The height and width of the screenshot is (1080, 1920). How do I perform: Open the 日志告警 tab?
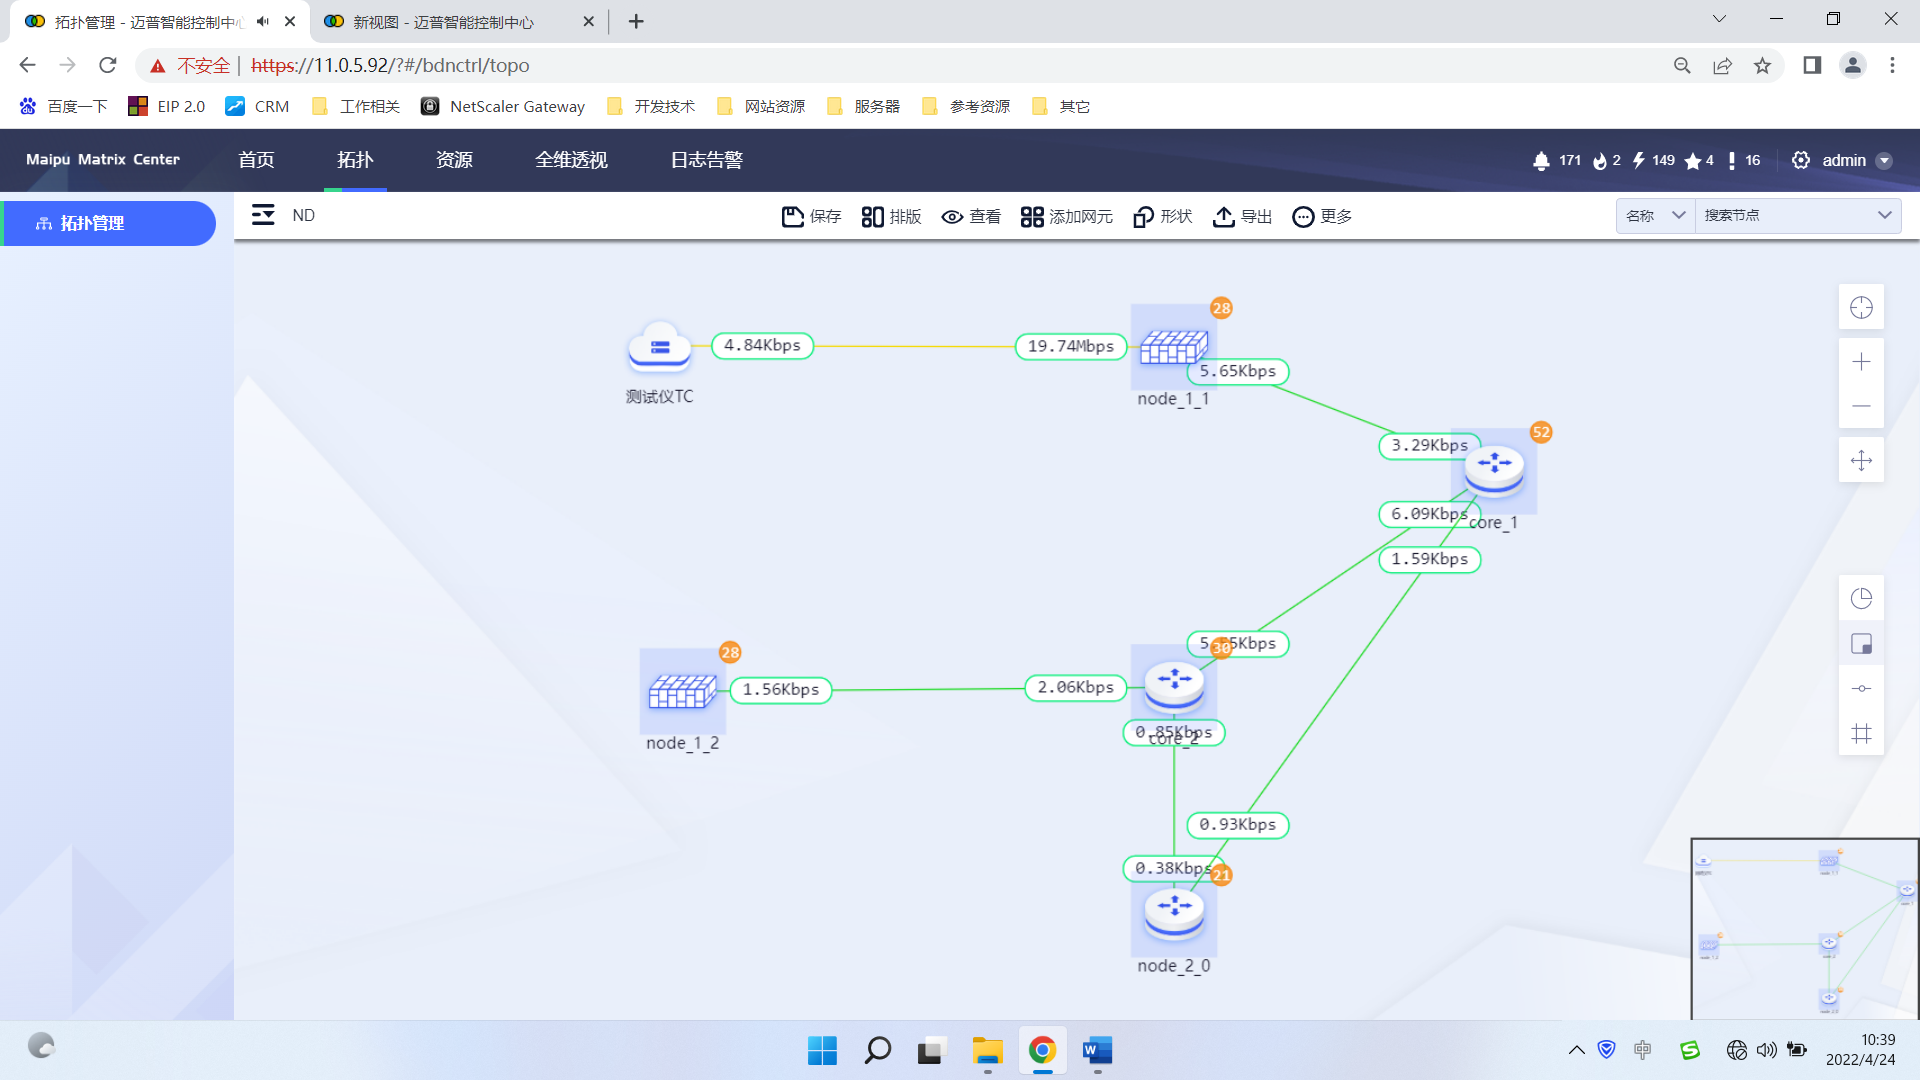point(706,160)
